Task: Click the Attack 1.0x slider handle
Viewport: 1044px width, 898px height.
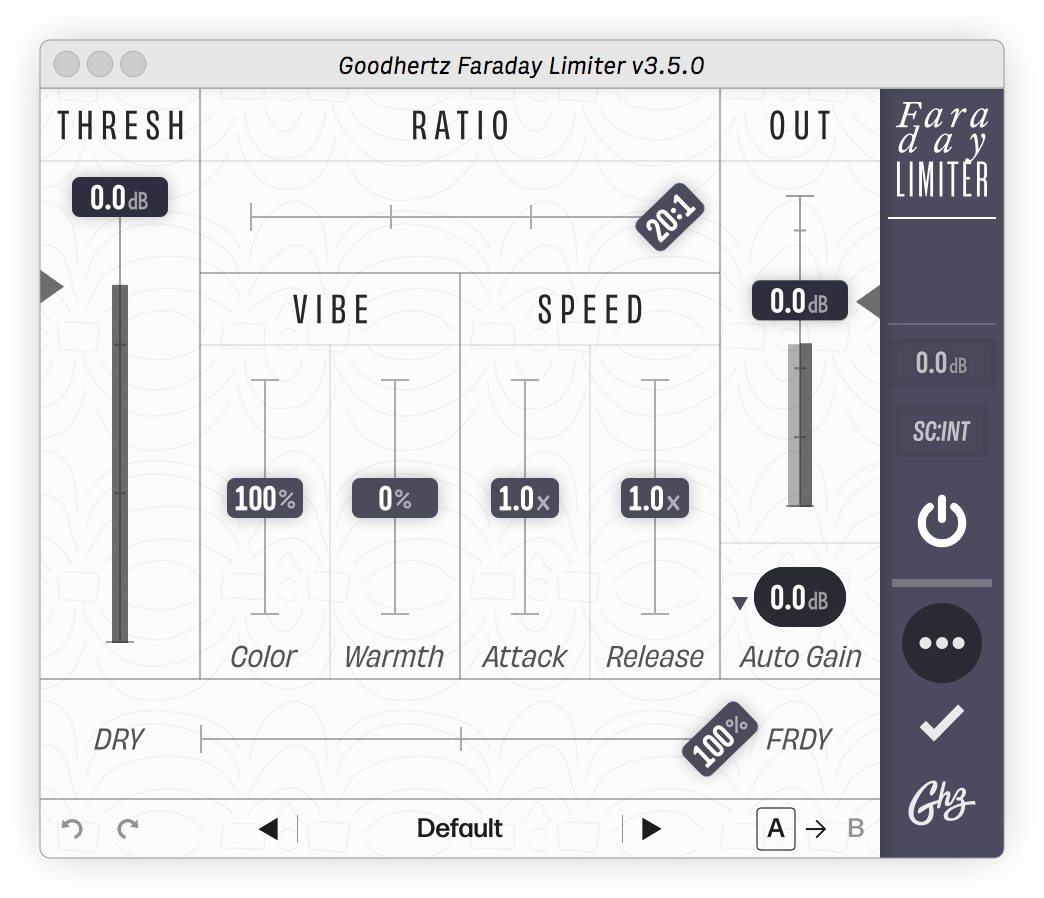Action: tap(525, 498)
